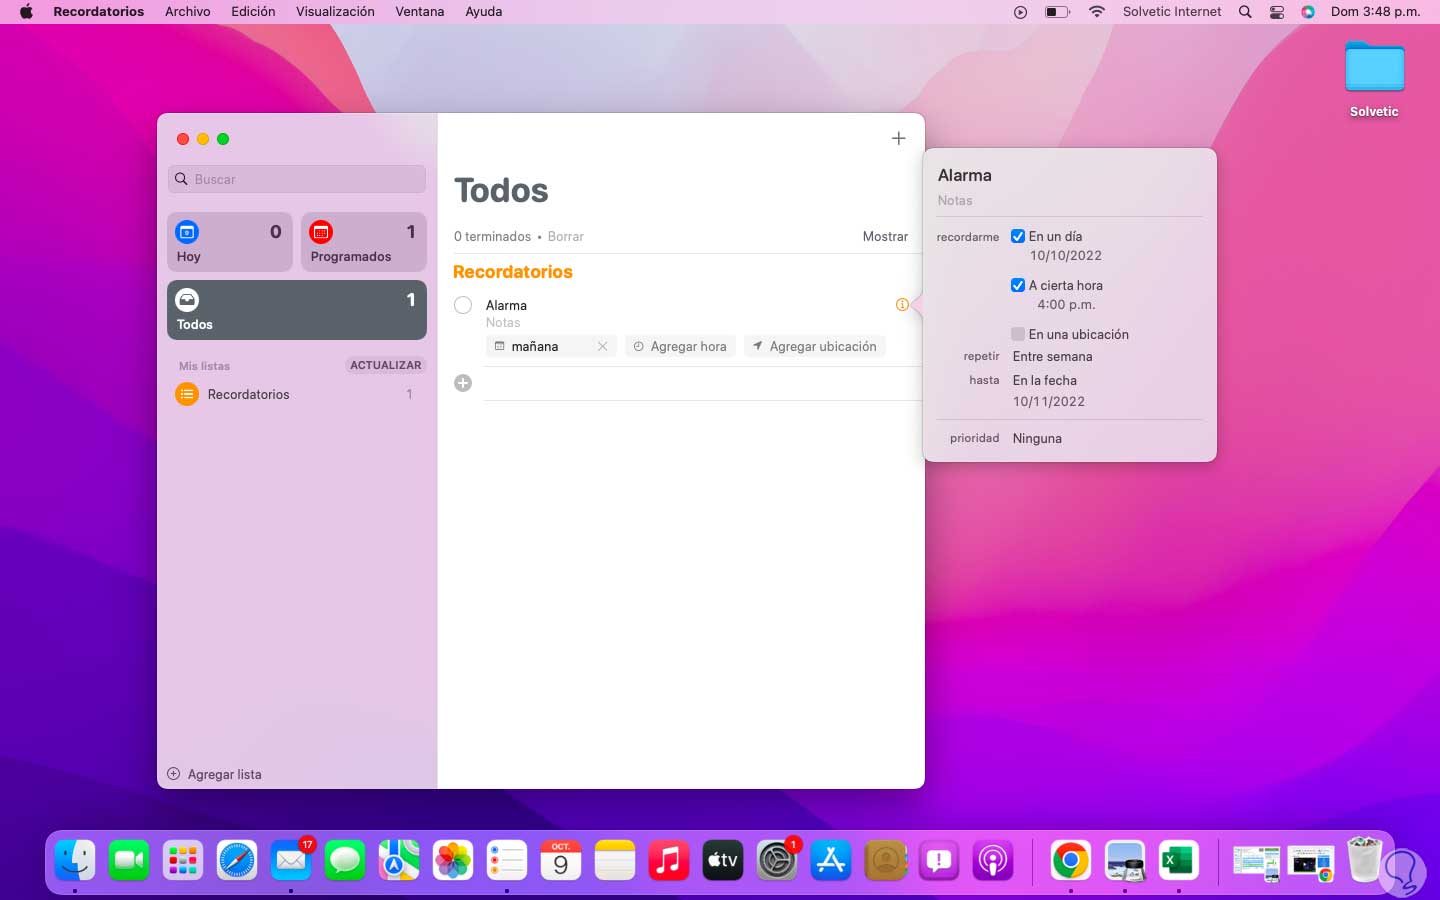The height and width of the screenshot is (900, 1440).
Task: Open the Edición menu
Action: click(253, 12)
